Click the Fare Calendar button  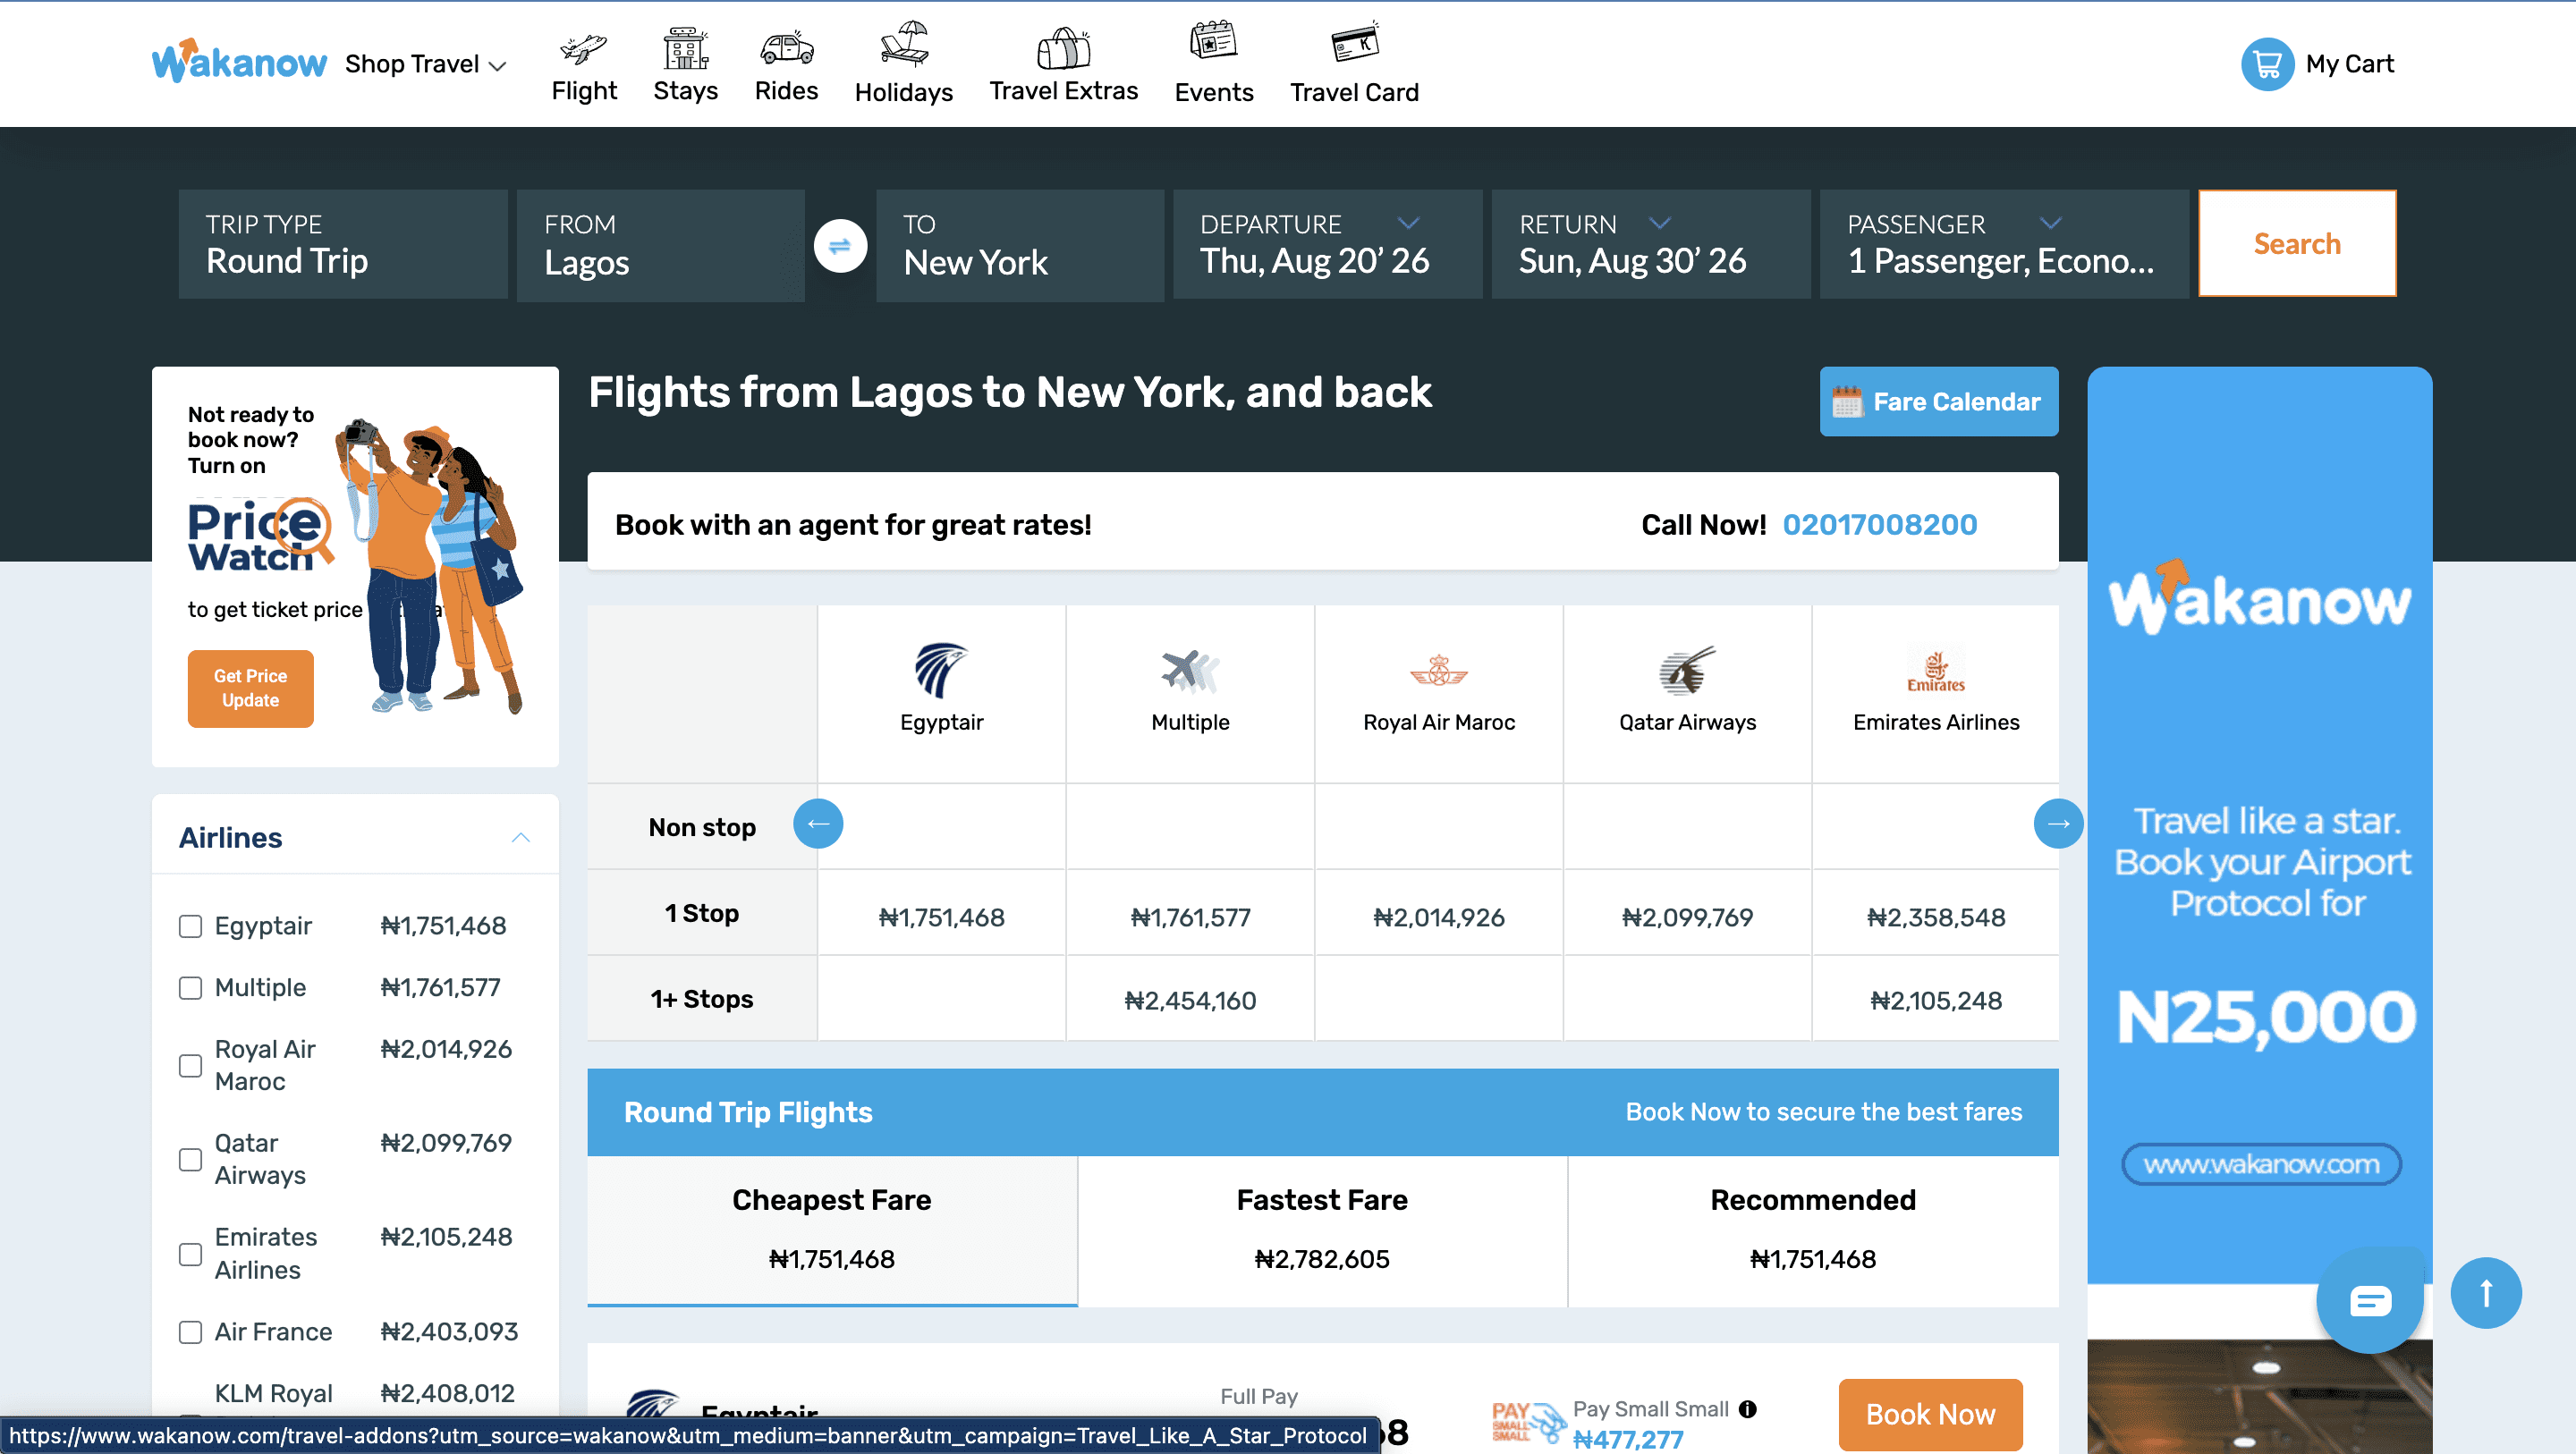point(1939,402)
